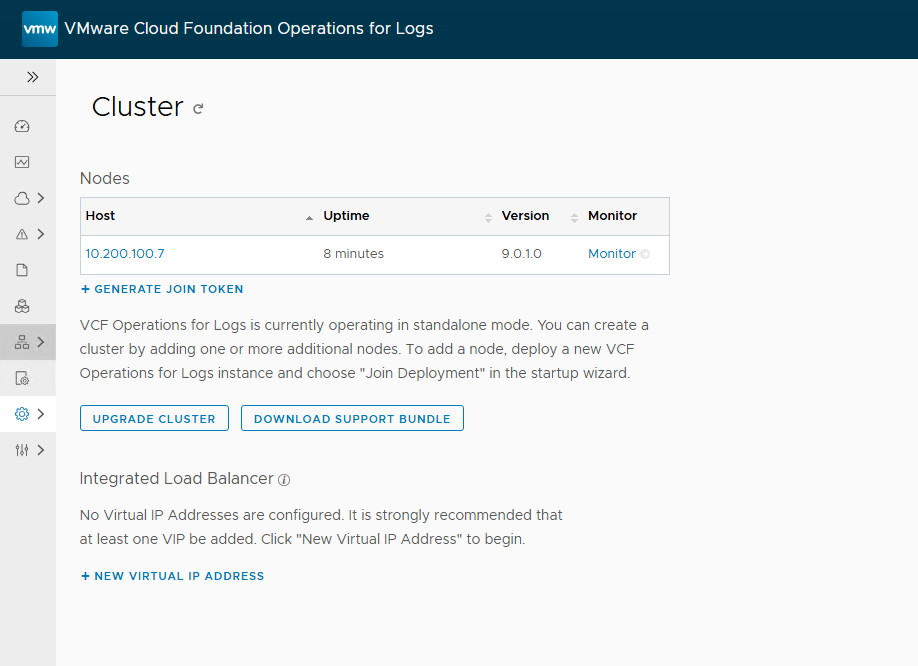
Task: Refresh the Cluster page
Action: (198, 109)
